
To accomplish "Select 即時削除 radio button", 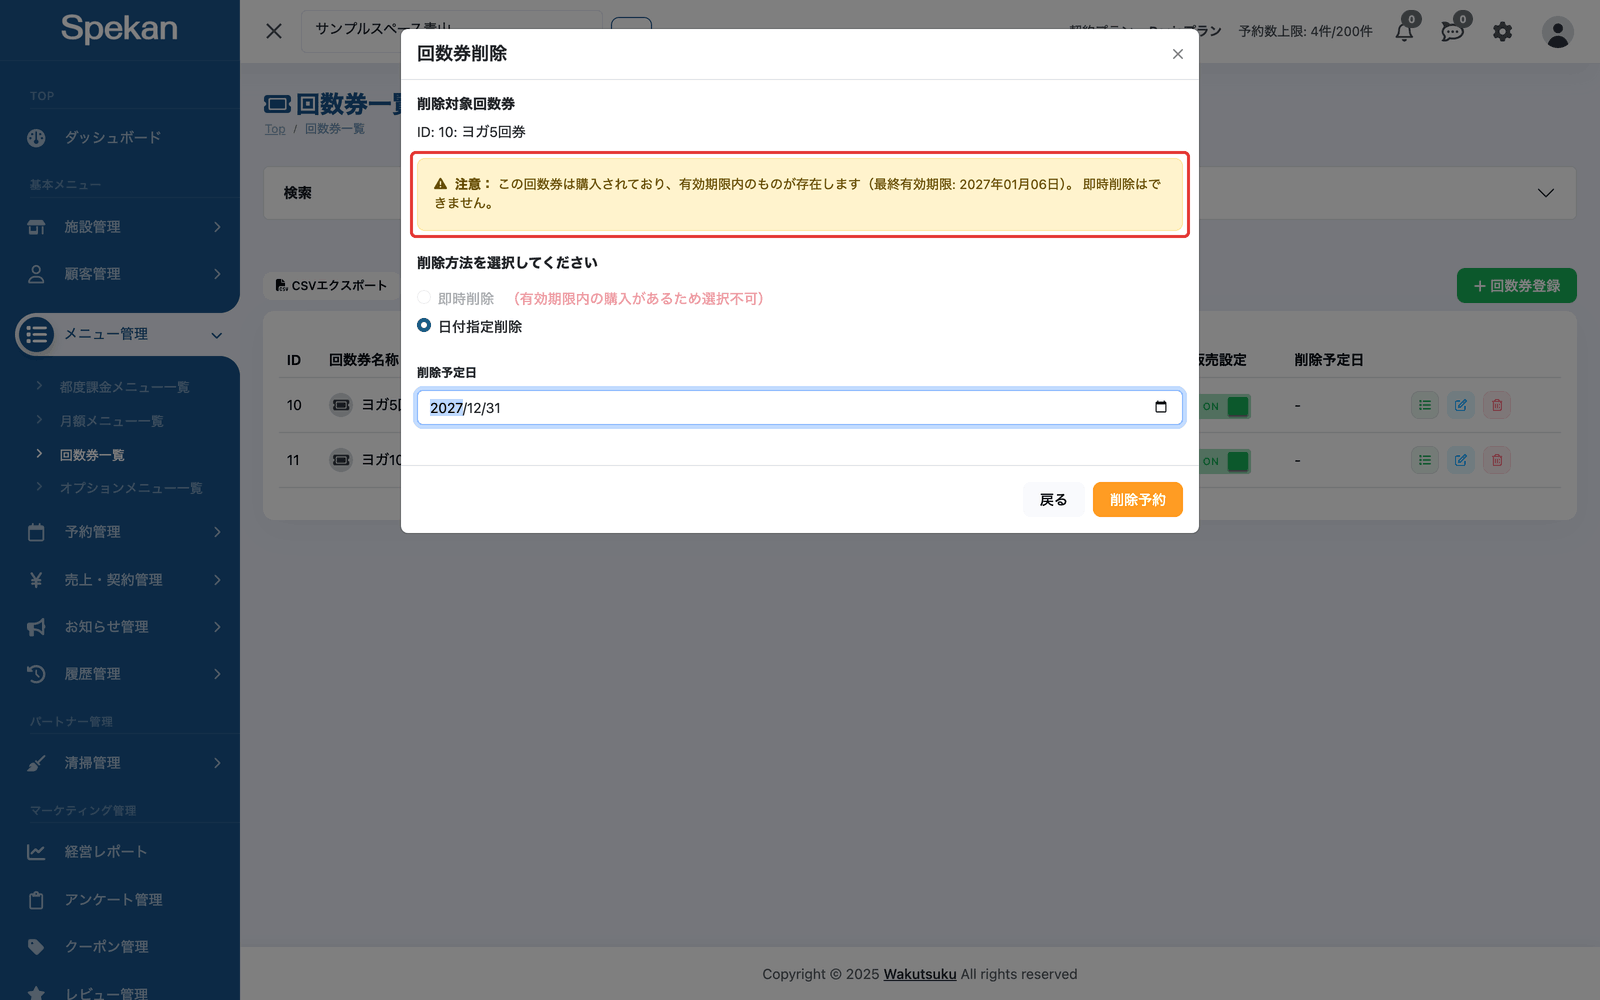I will tap(424, 298).
